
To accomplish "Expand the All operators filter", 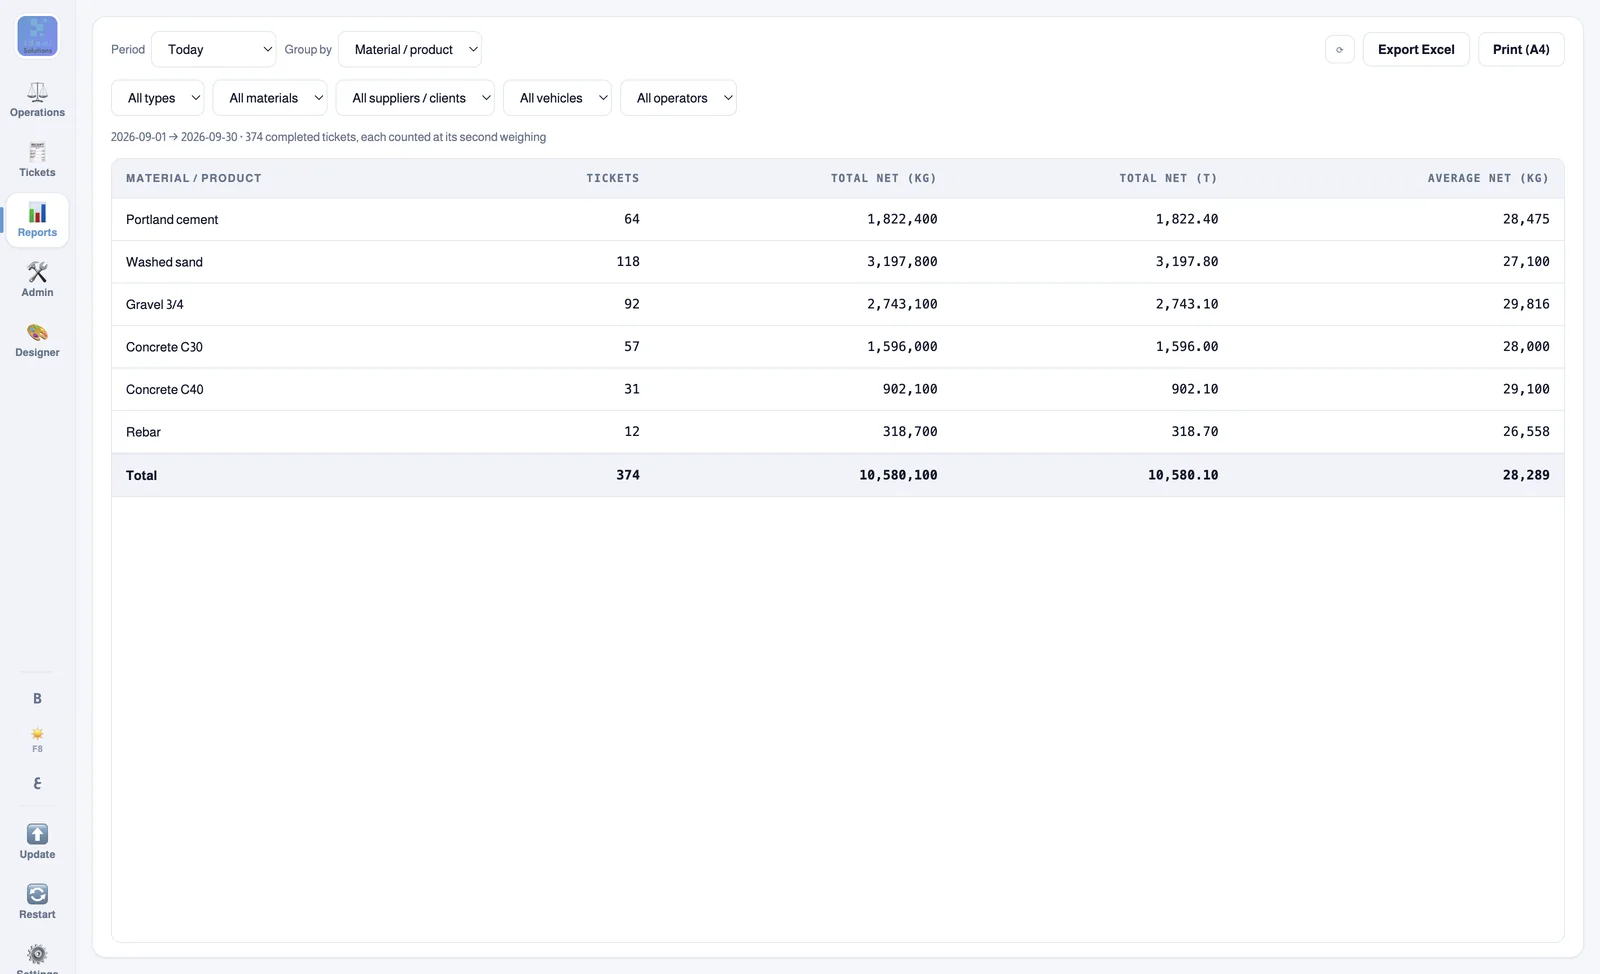I will (678, 98).
